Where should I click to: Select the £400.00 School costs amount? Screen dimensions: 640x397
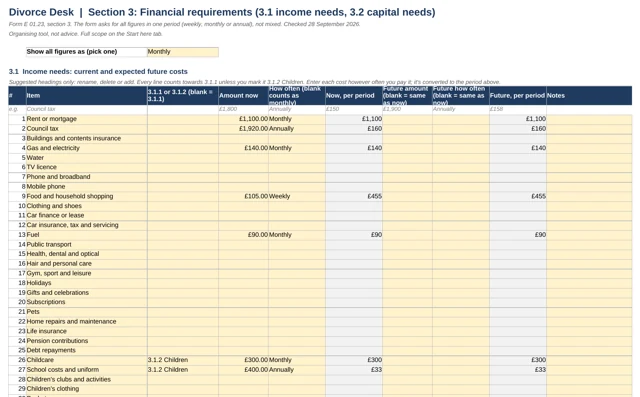click(x=243, y=370)
